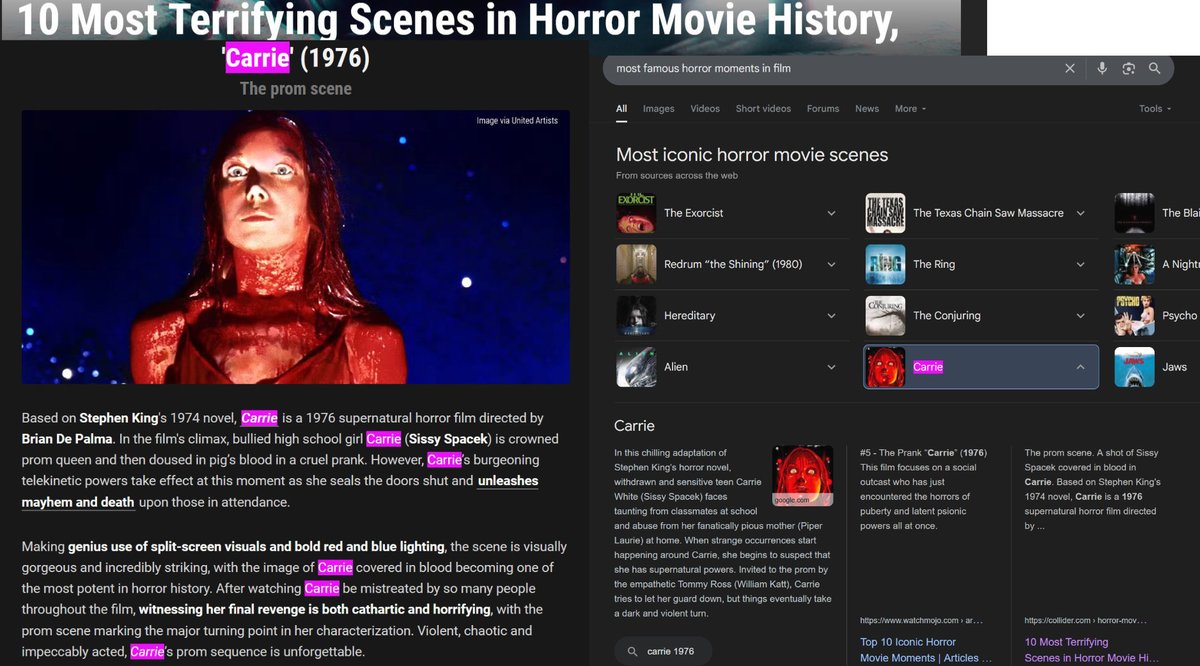Image resolution: width=1200 pixels, height=666 pixels.
Task: Click the Carrie description image from google.com
Action: [802, 475]
